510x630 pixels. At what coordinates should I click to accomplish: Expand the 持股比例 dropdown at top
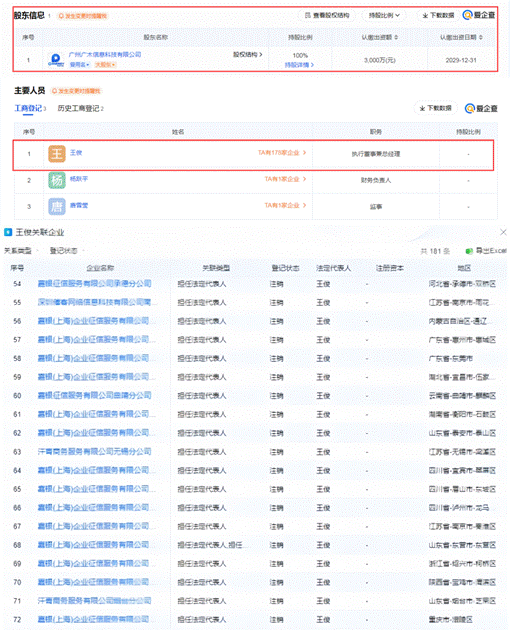[x=384, y=15]
